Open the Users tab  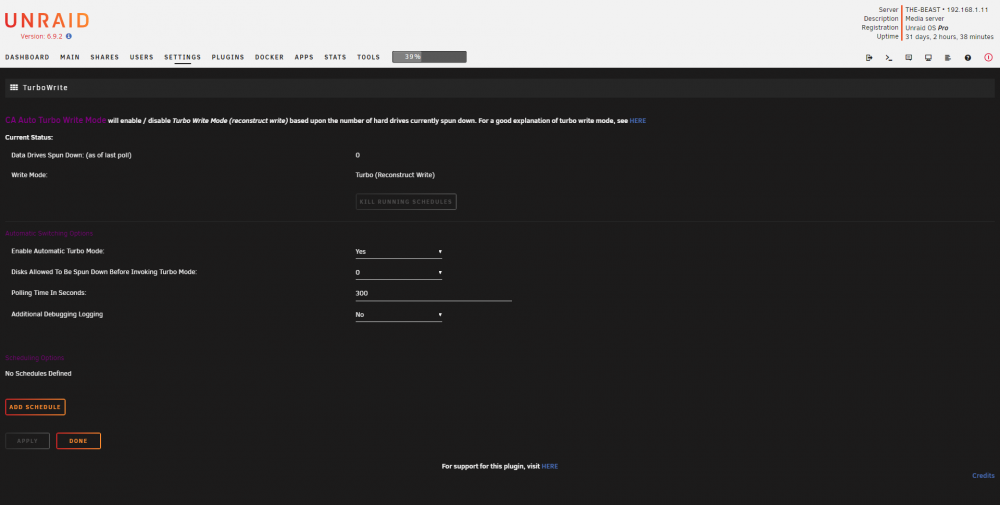142,57
